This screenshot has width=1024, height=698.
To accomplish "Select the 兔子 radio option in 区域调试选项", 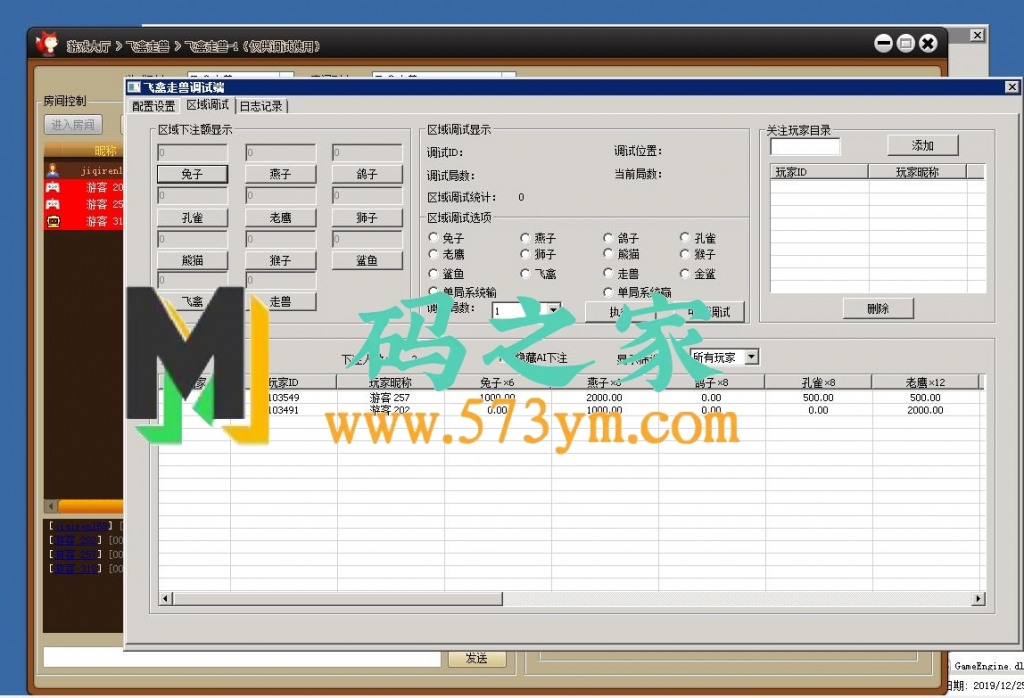I will coord(433,237).
